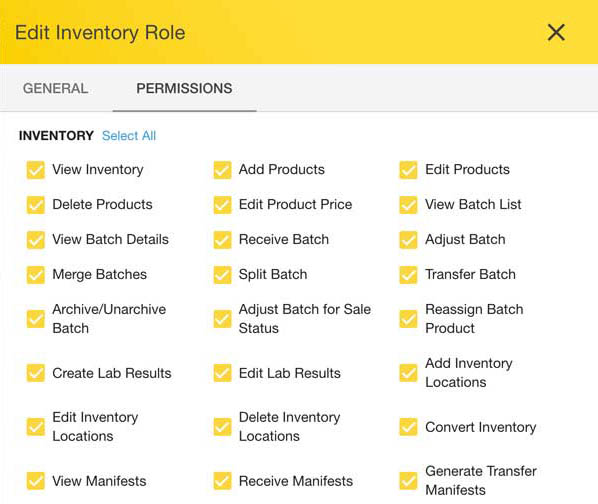Toggle the Receive Manifests permission
Viewport: 598px width, 504px height.
222,481
